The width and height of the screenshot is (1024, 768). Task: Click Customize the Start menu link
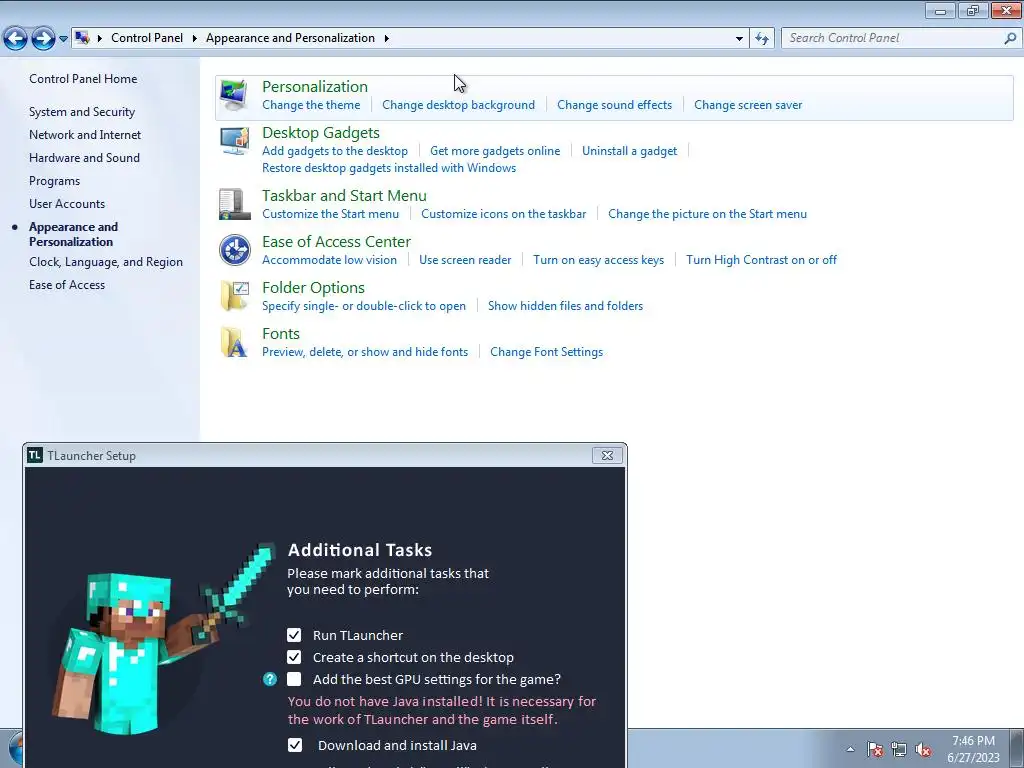[x=330, y=214]
